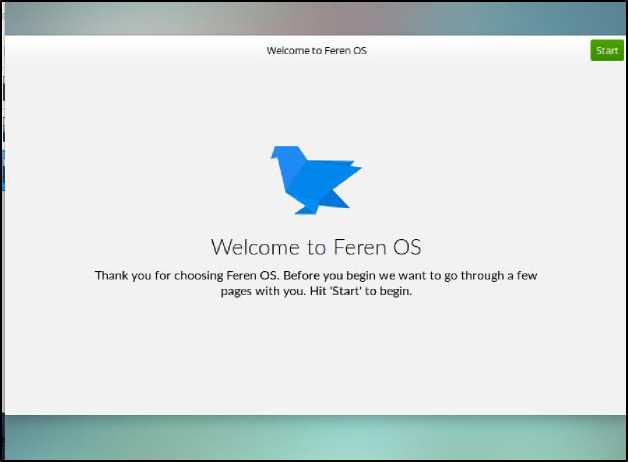Click the empty header bar left of the title
The height and width of the screenshot is (462, 628).
(134, 50)
